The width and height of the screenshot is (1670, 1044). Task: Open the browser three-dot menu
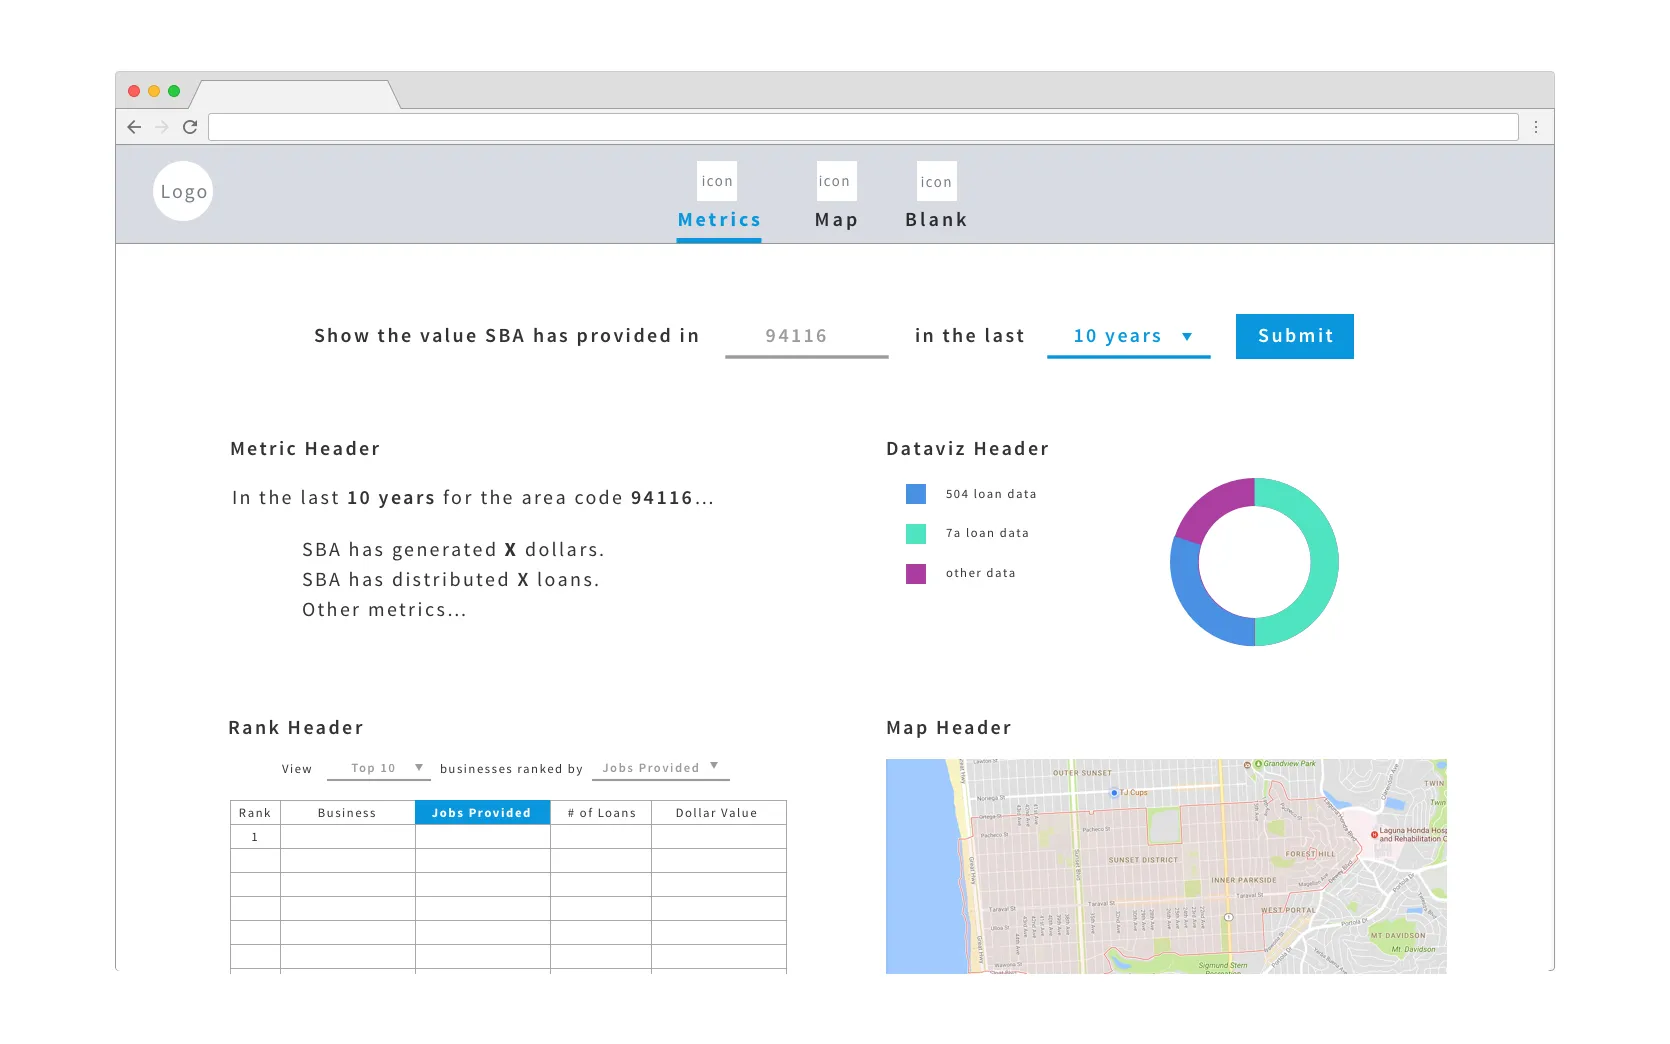[x=1537, y=127]
